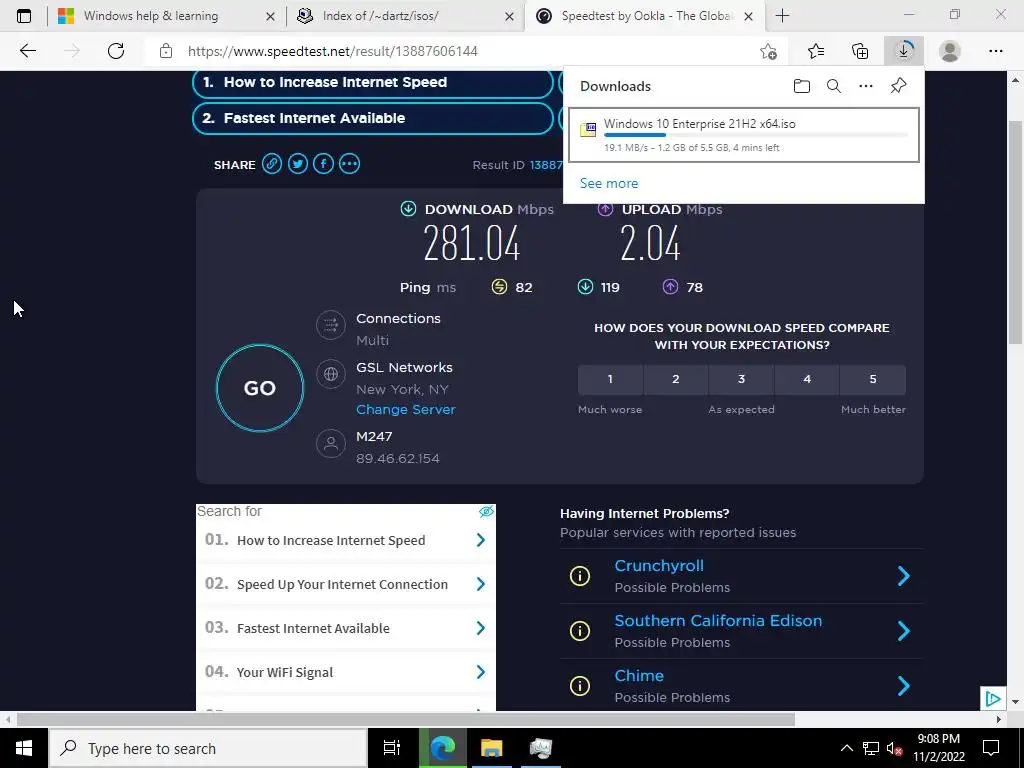
Task: Share result on Twitter
Action: tap(298, 164)
